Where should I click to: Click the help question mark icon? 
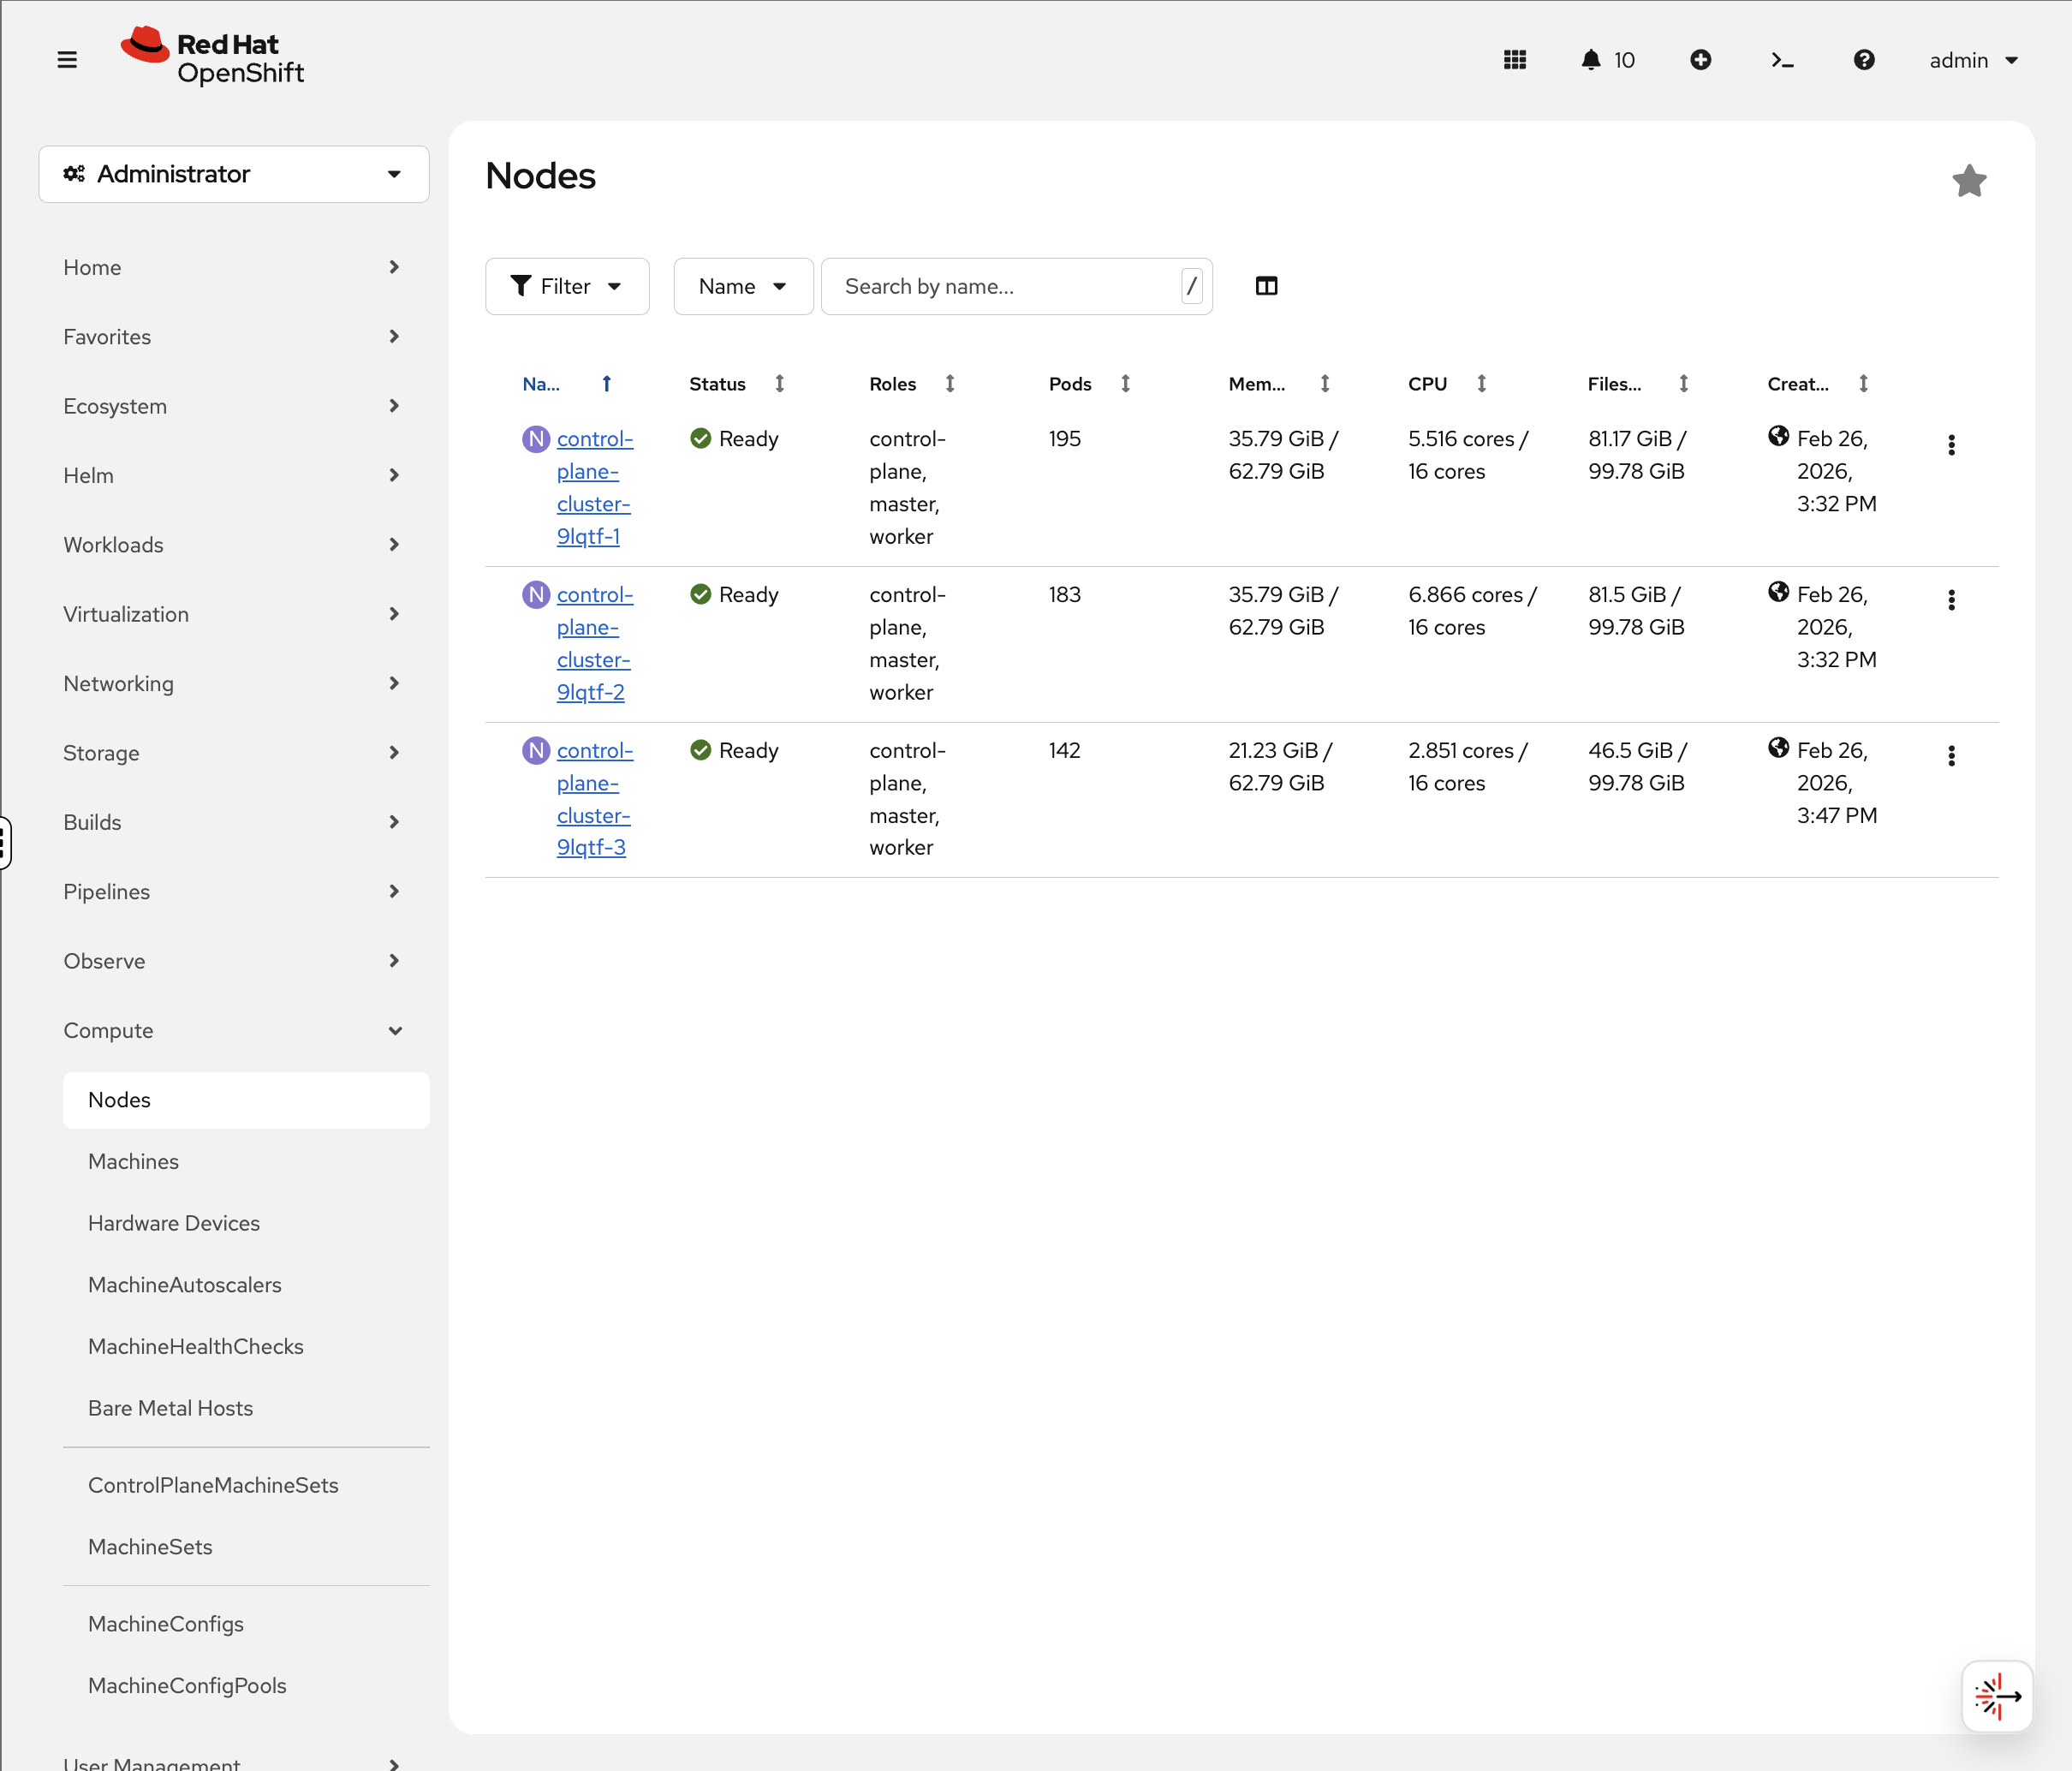pyautogui.click(x=1864, y=60)
